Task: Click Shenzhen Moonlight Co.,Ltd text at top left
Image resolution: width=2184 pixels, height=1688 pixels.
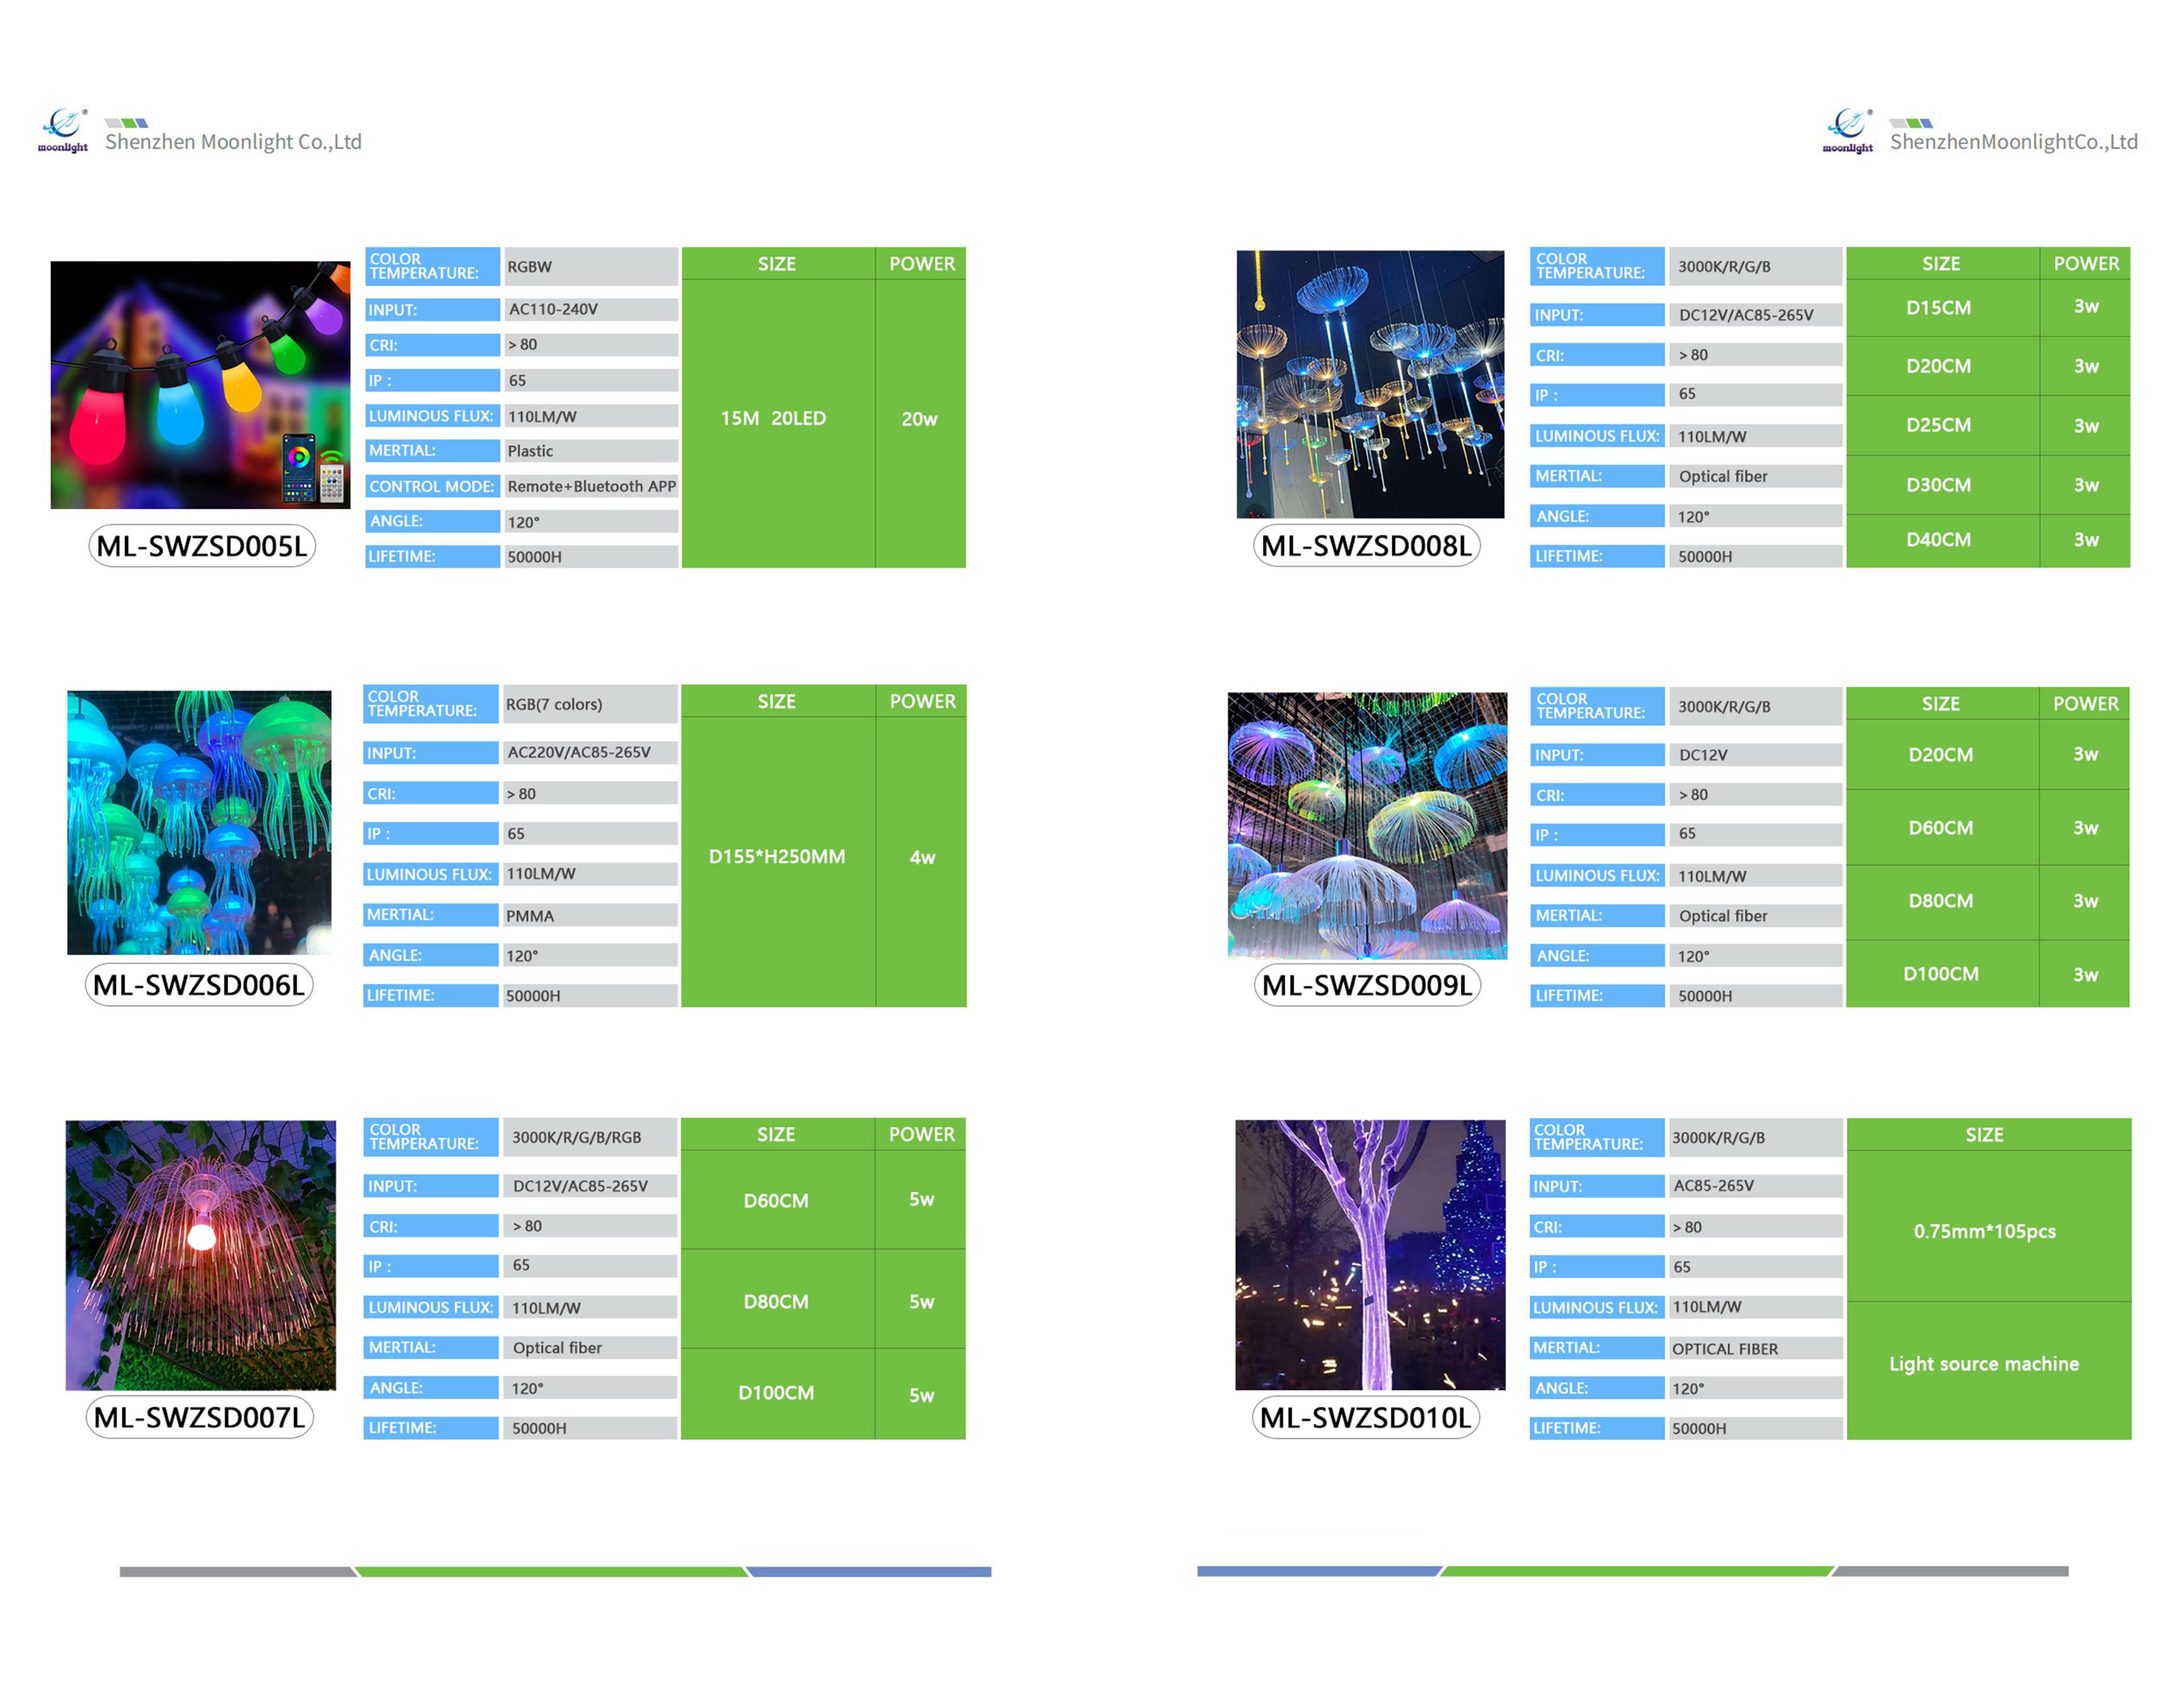Action: pos(233,142)
